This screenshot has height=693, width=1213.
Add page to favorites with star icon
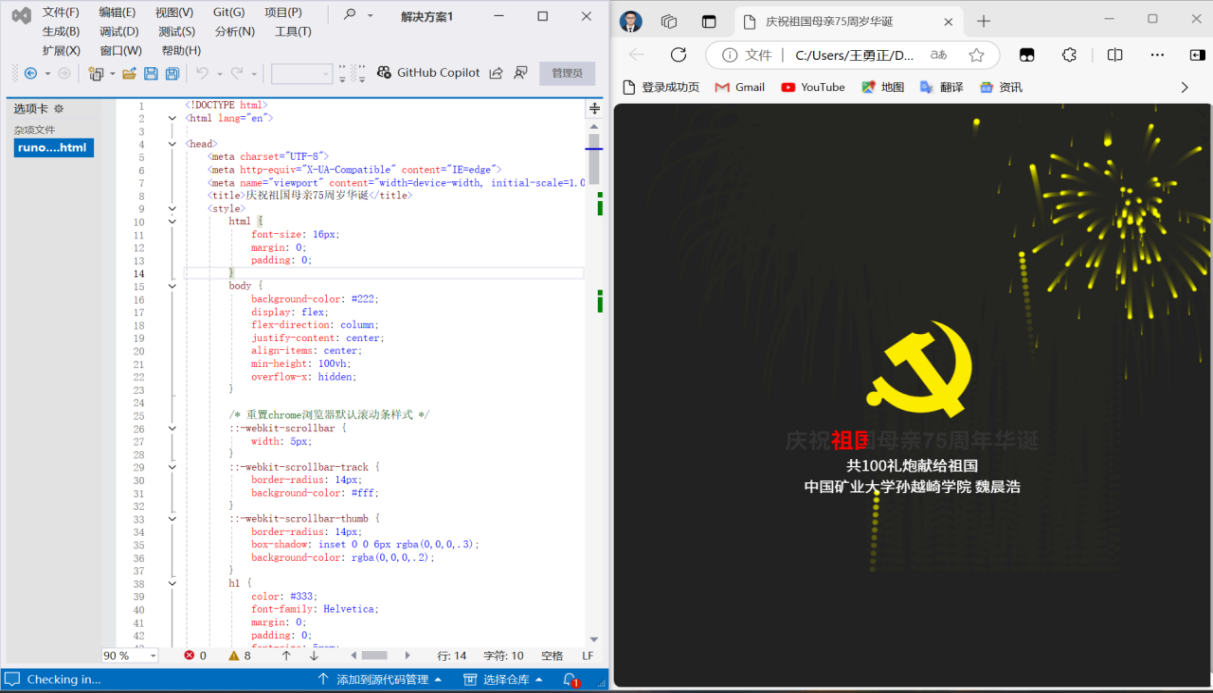point(976,55)
